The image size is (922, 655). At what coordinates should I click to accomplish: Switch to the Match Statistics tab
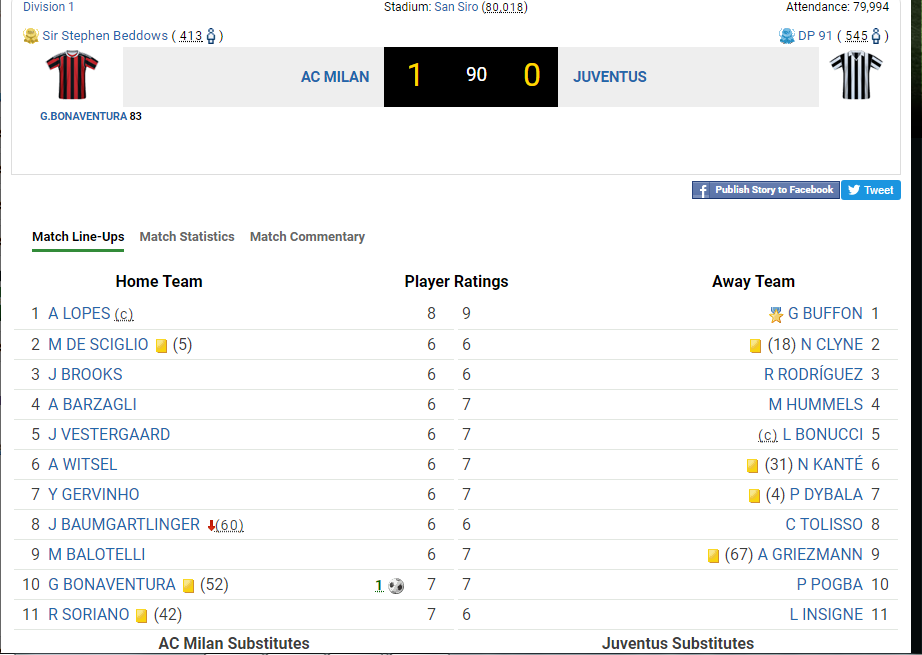pos(187,237)
